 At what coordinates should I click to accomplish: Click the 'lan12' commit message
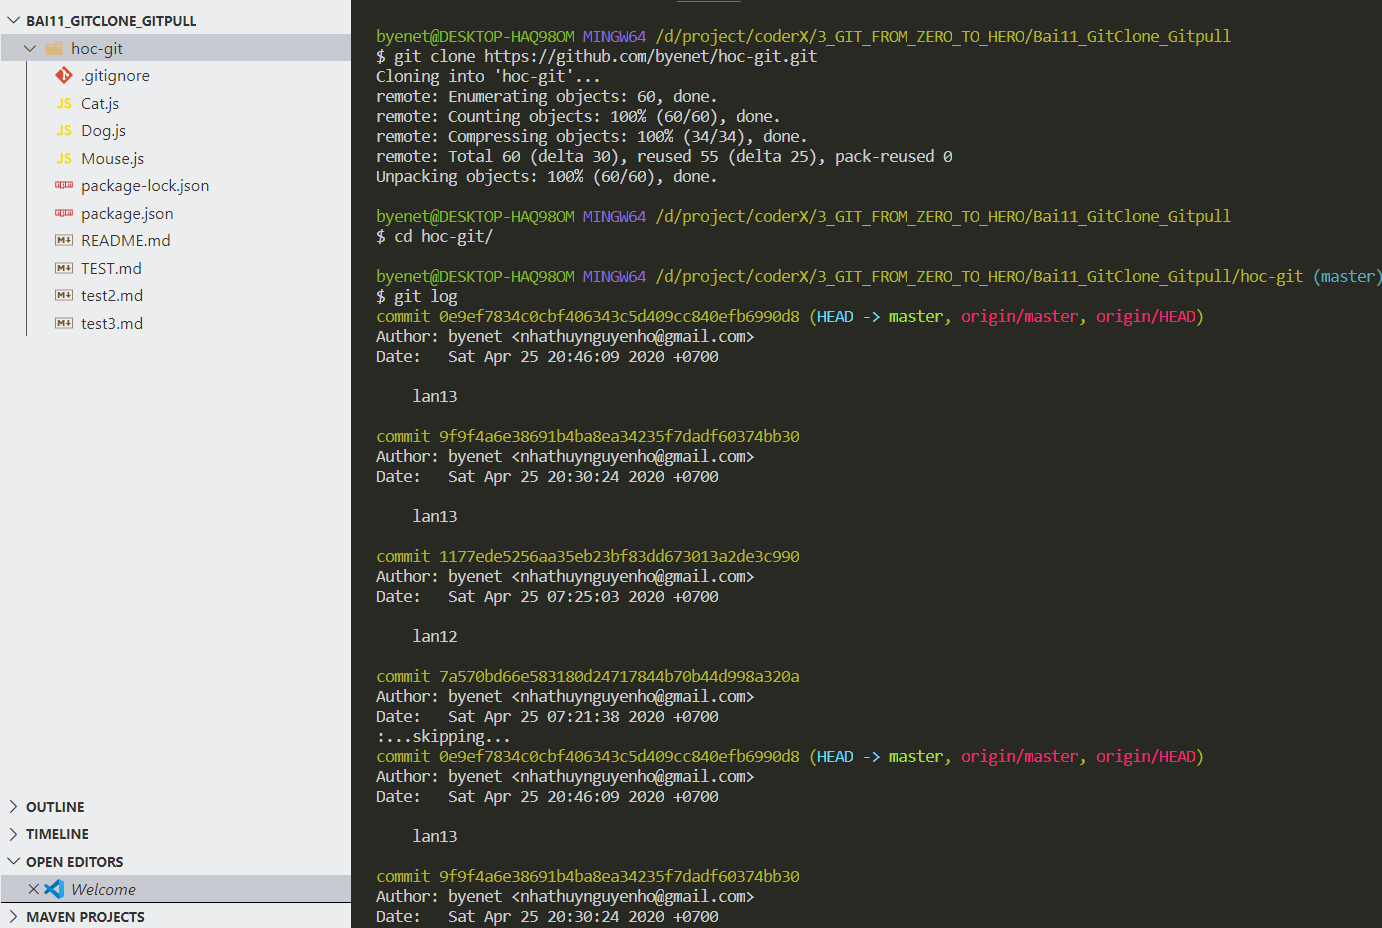[435, 637]
